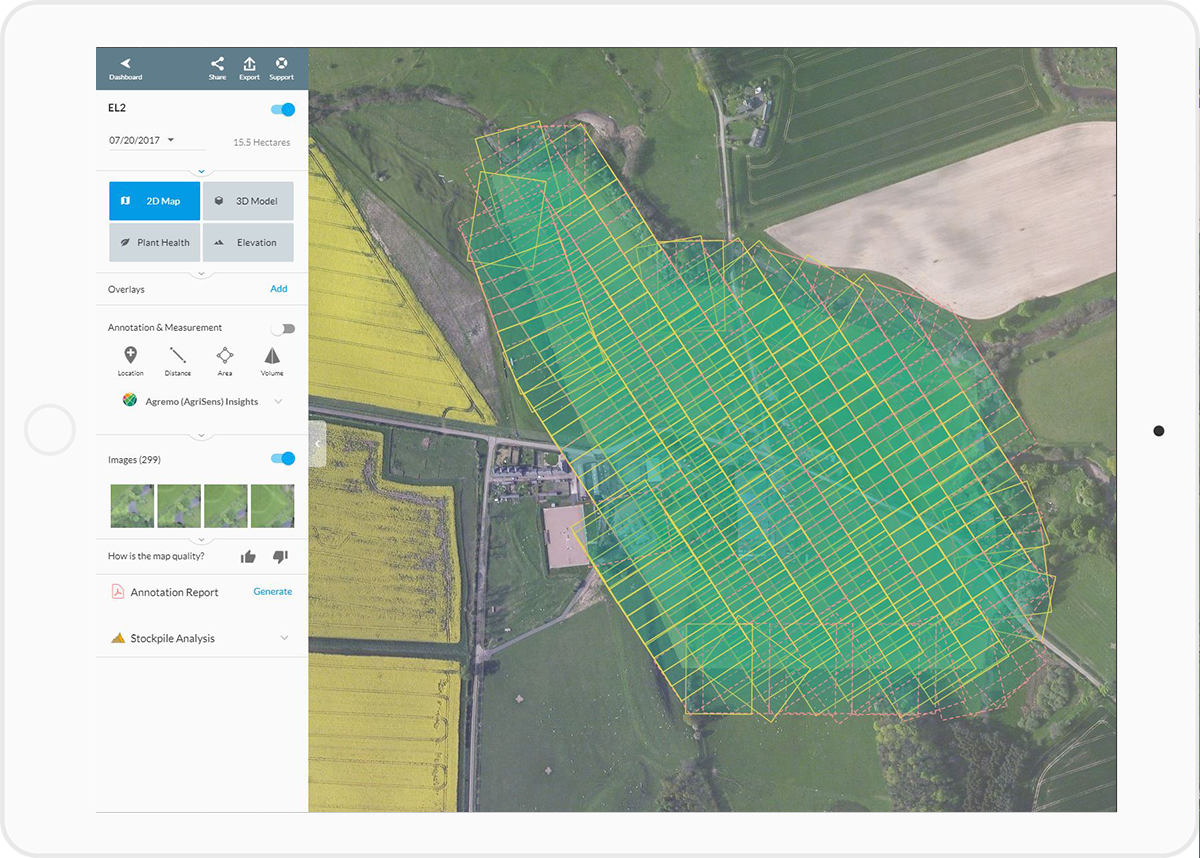
Task: Click the Elevation mountain icon
Action: [x=219, y=243]
